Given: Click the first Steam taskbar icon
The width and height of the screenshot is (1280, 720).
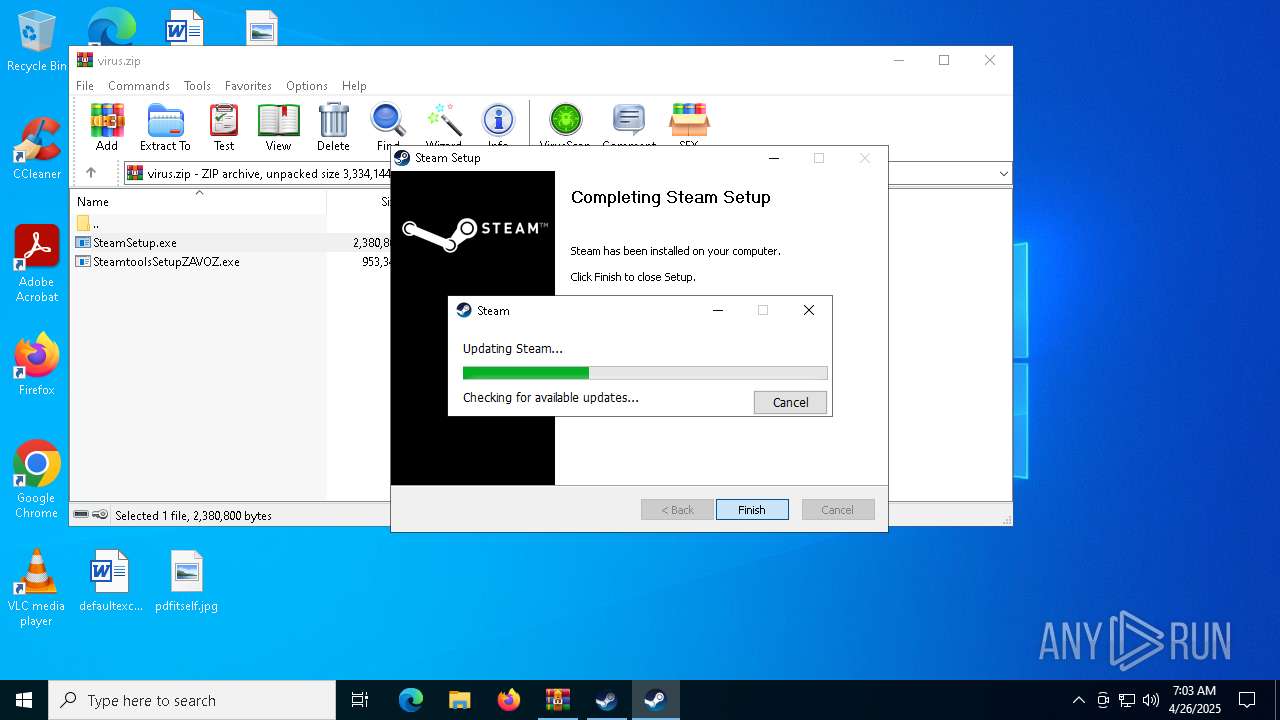Looking at the screenshot, I should tap(606, 700).
